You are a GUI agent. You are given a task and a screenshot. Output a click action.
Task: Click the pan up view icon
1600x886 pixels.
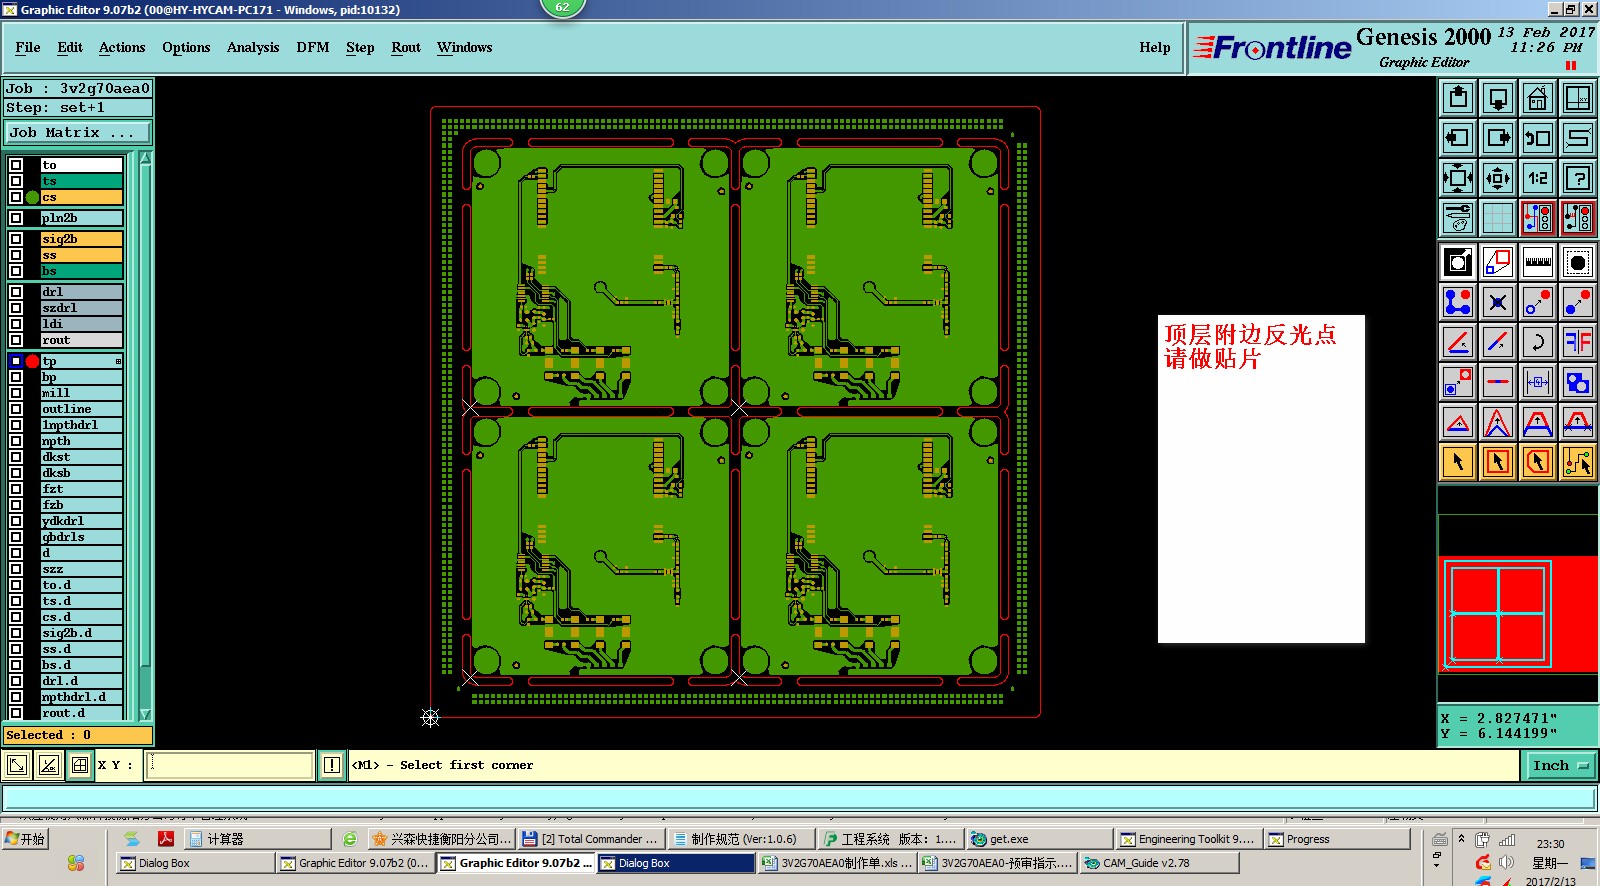tap(1458, 98)
